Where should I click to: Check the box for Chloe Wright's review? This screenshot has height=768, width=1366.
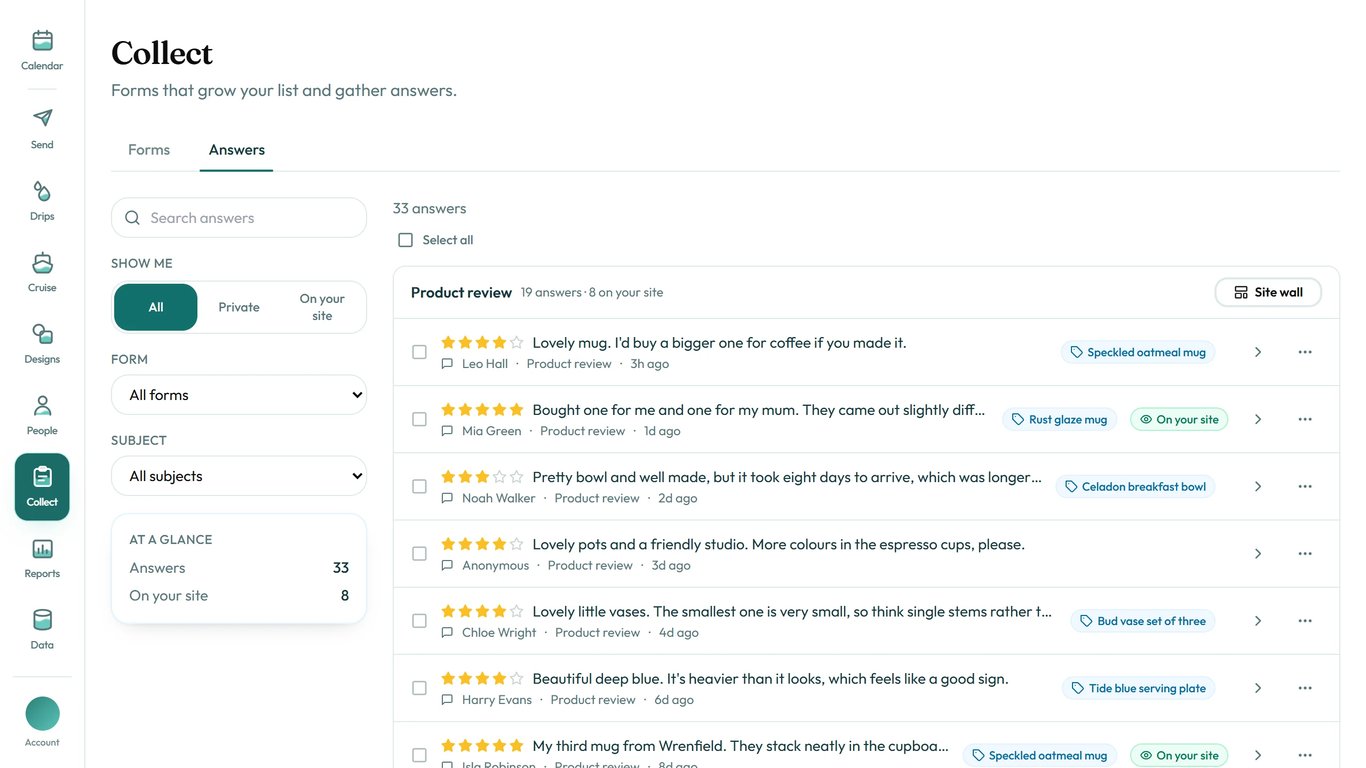(419, 620)
